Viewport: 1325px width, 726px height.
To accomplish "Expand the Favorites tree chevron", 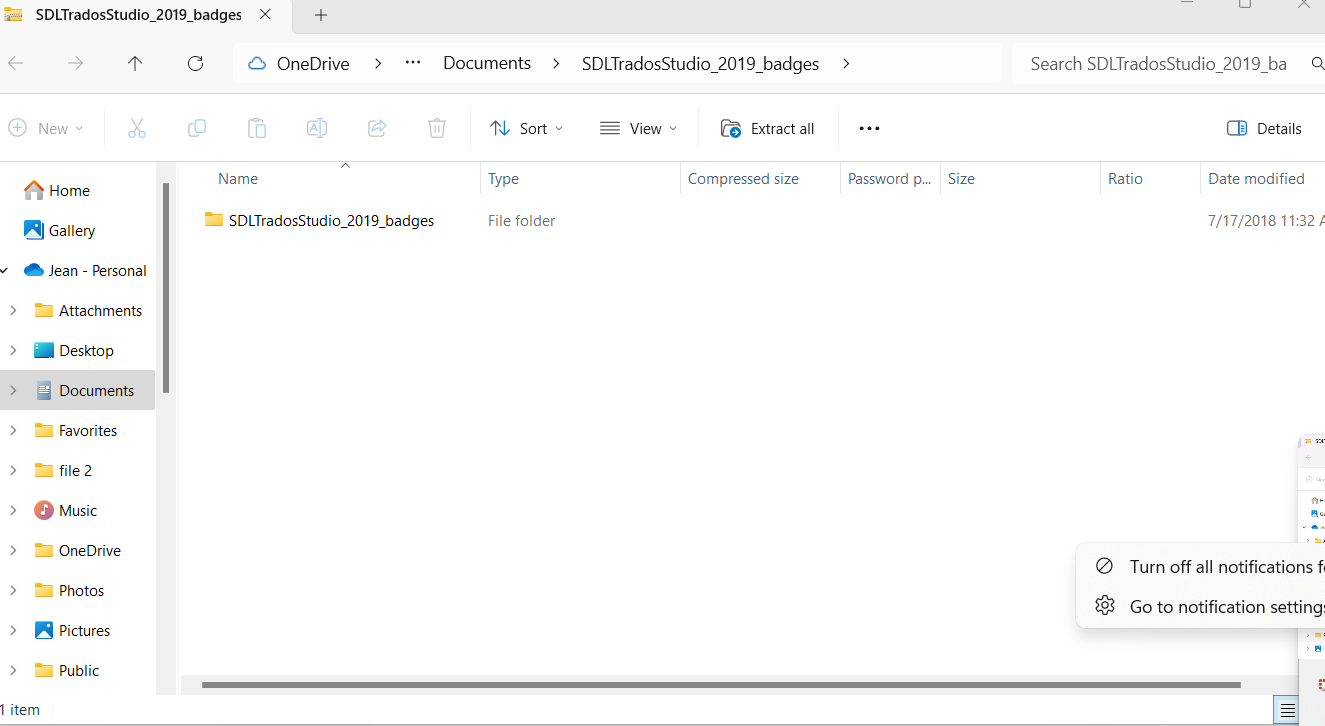I will (13, 430).
